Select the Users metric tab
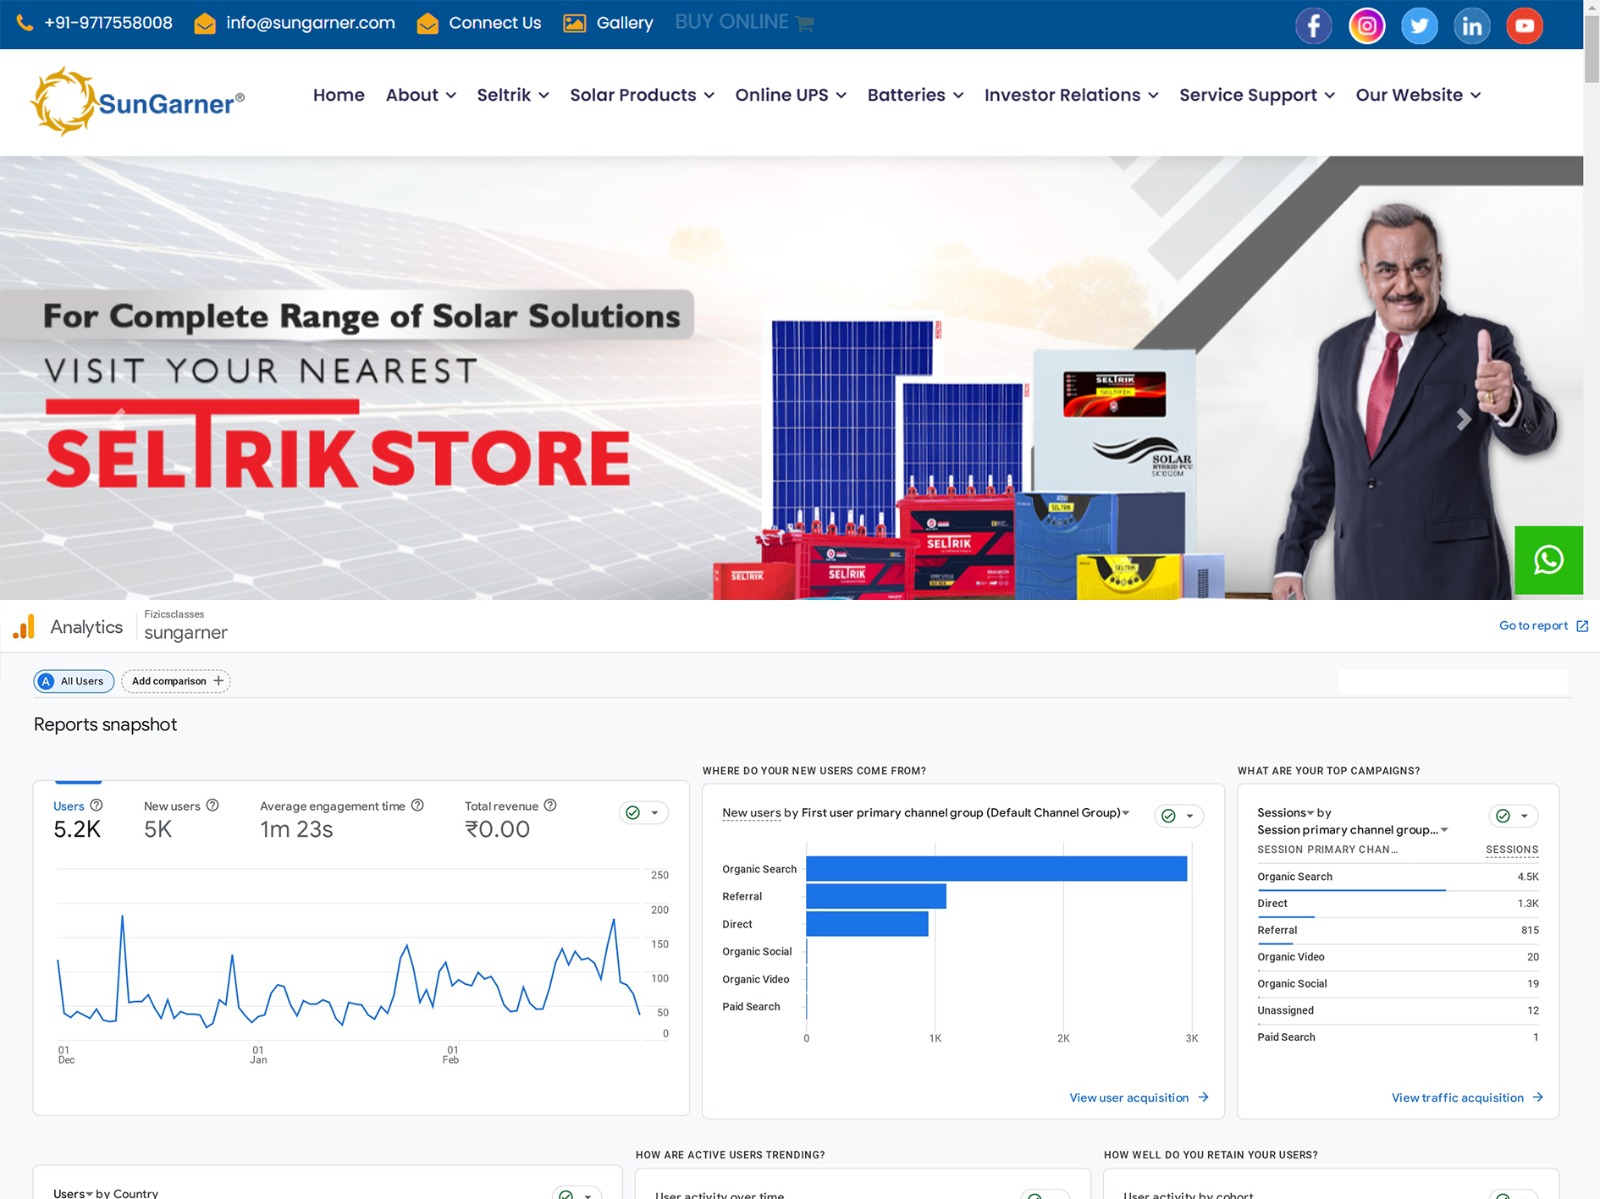The height and width of the screenshot is (1199, 1600). pyautogui.click(x=77, y=819)
